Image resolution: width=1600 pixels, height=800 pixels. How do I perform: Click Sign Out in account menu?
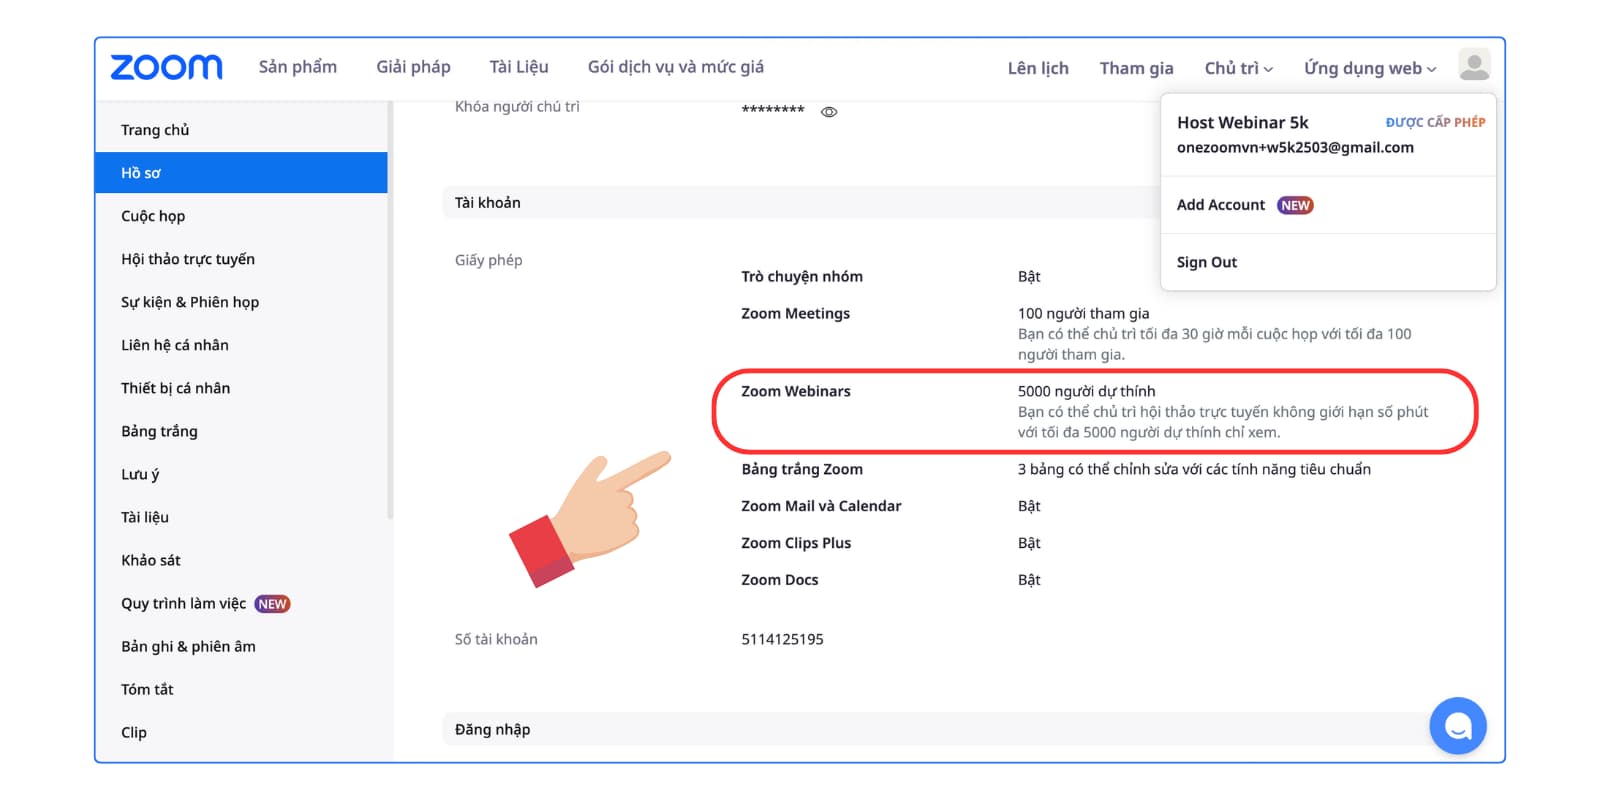pos(1206,262)
